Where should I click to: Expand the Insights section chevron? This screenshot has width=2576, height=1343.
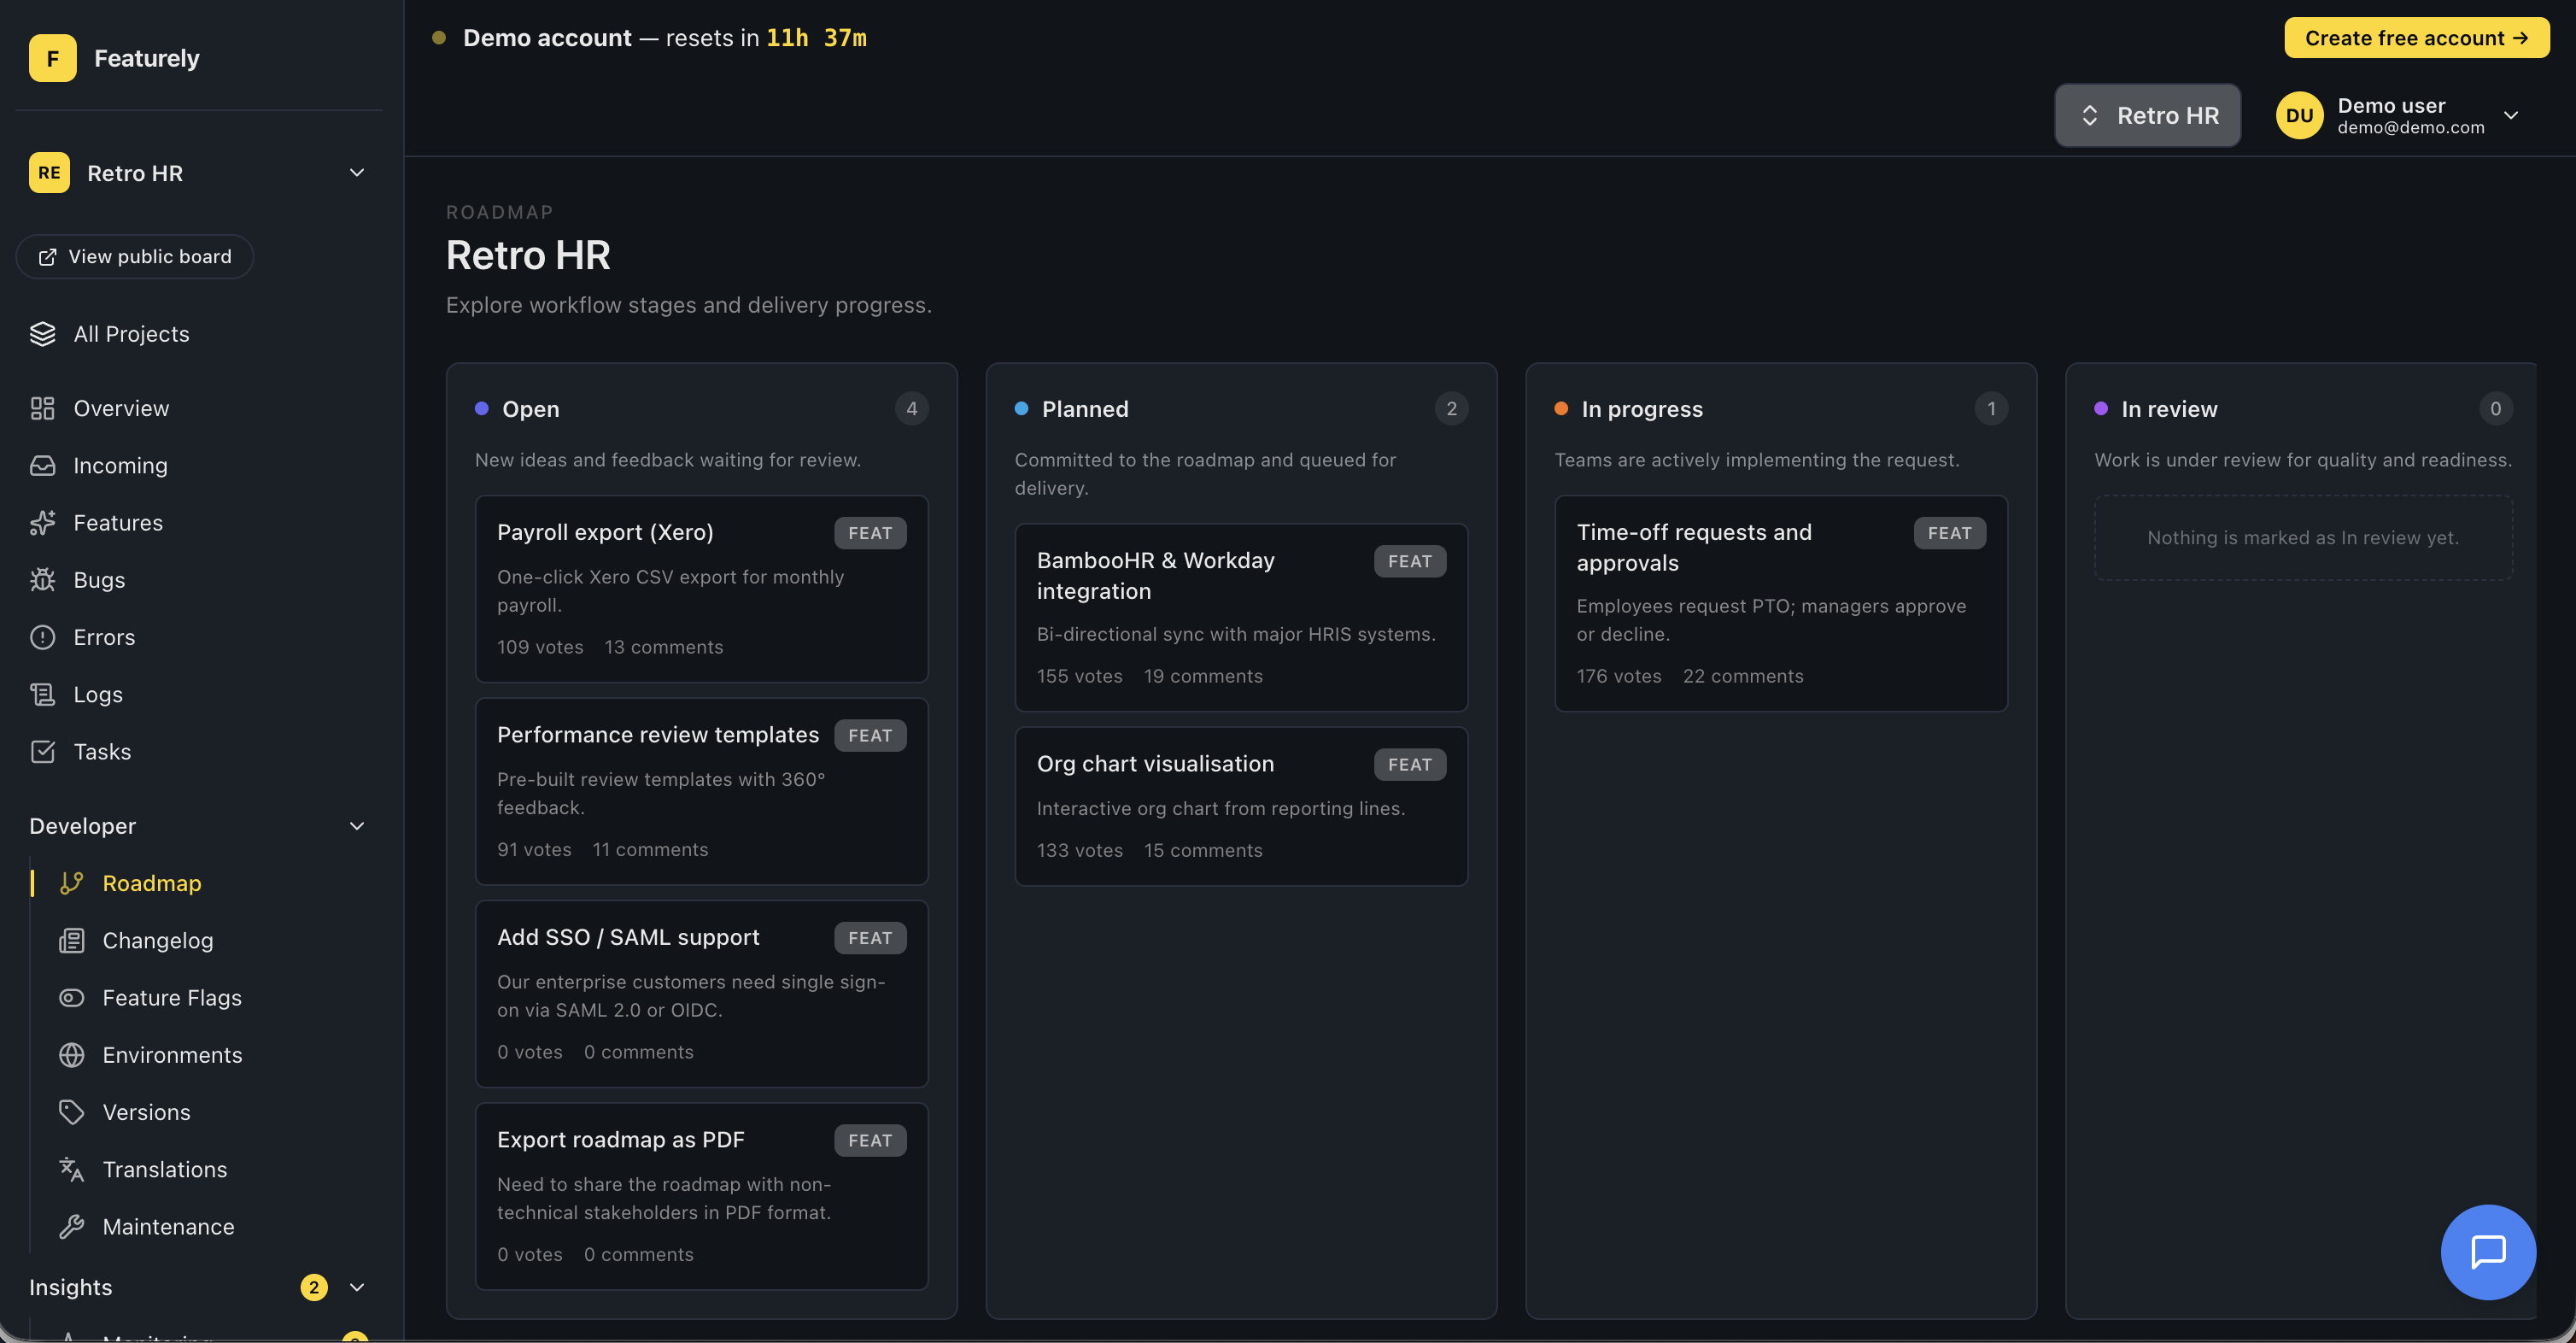(x=356, y=1287)
